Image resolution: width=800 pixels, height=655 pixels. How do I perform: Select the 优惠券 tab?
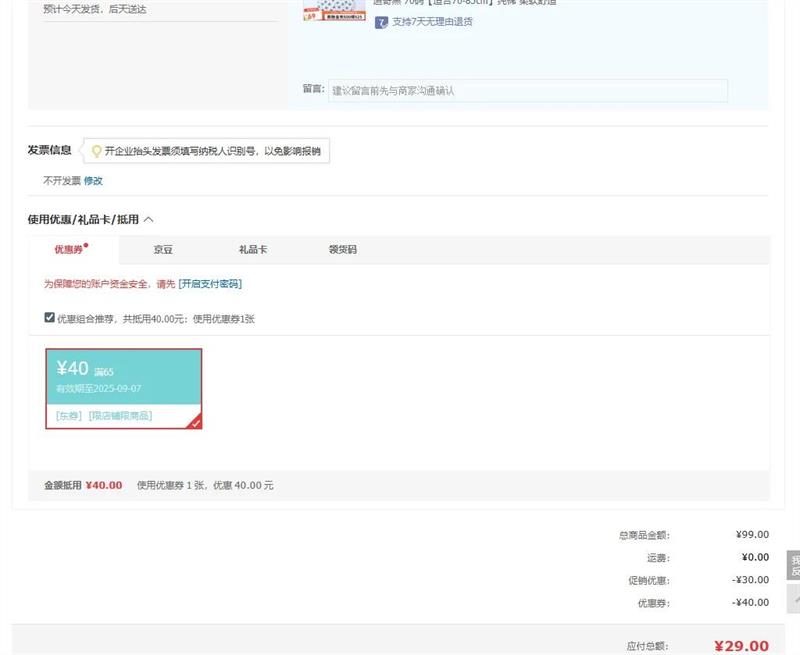(69, 250)
